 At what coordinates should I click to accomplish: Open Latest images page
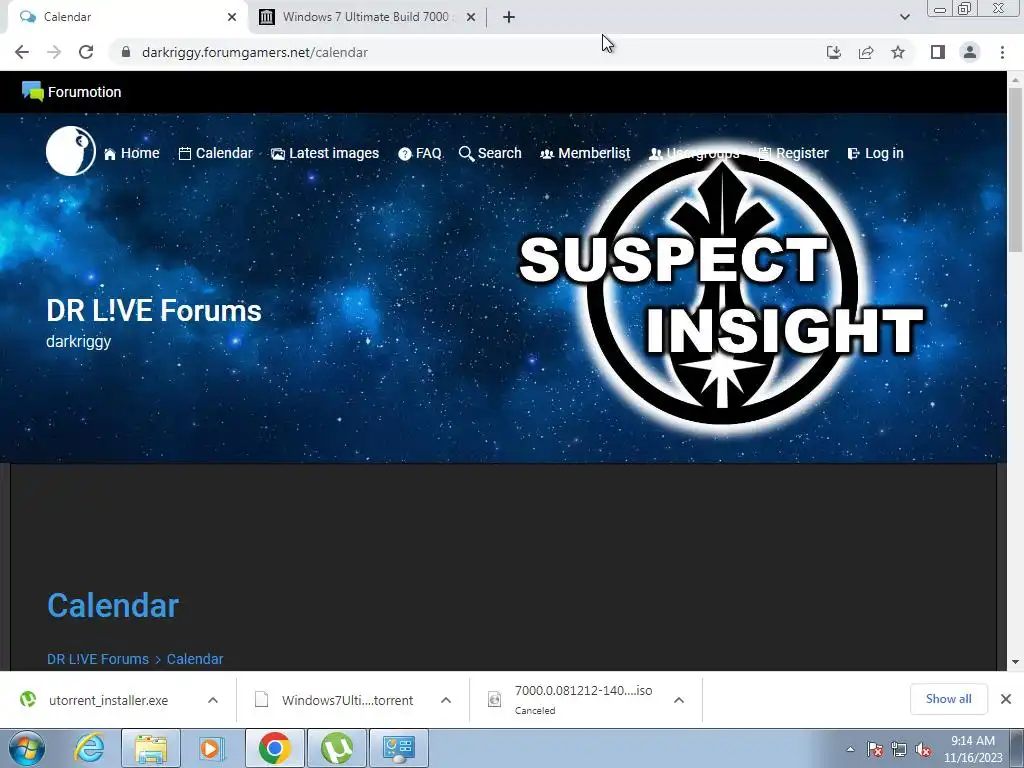coord(325,153)
